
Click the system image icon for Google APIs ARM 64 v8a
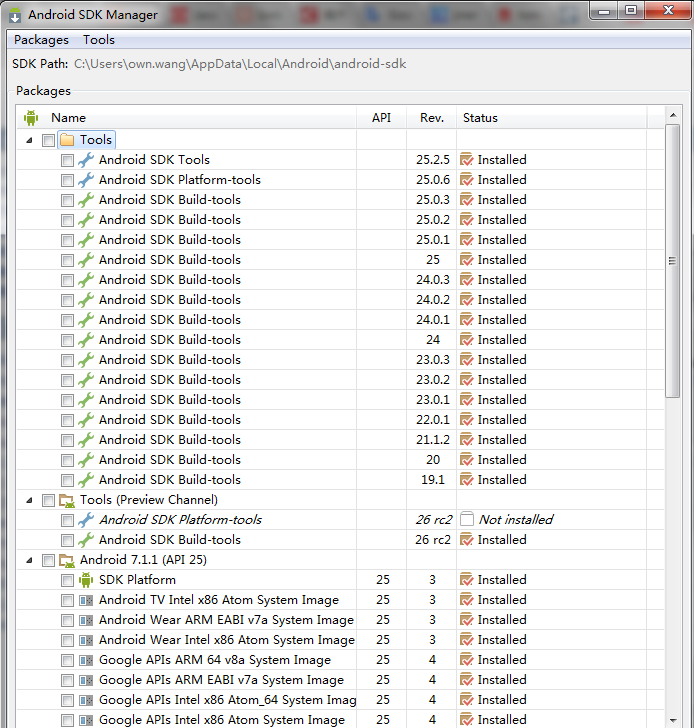(86, 660)
